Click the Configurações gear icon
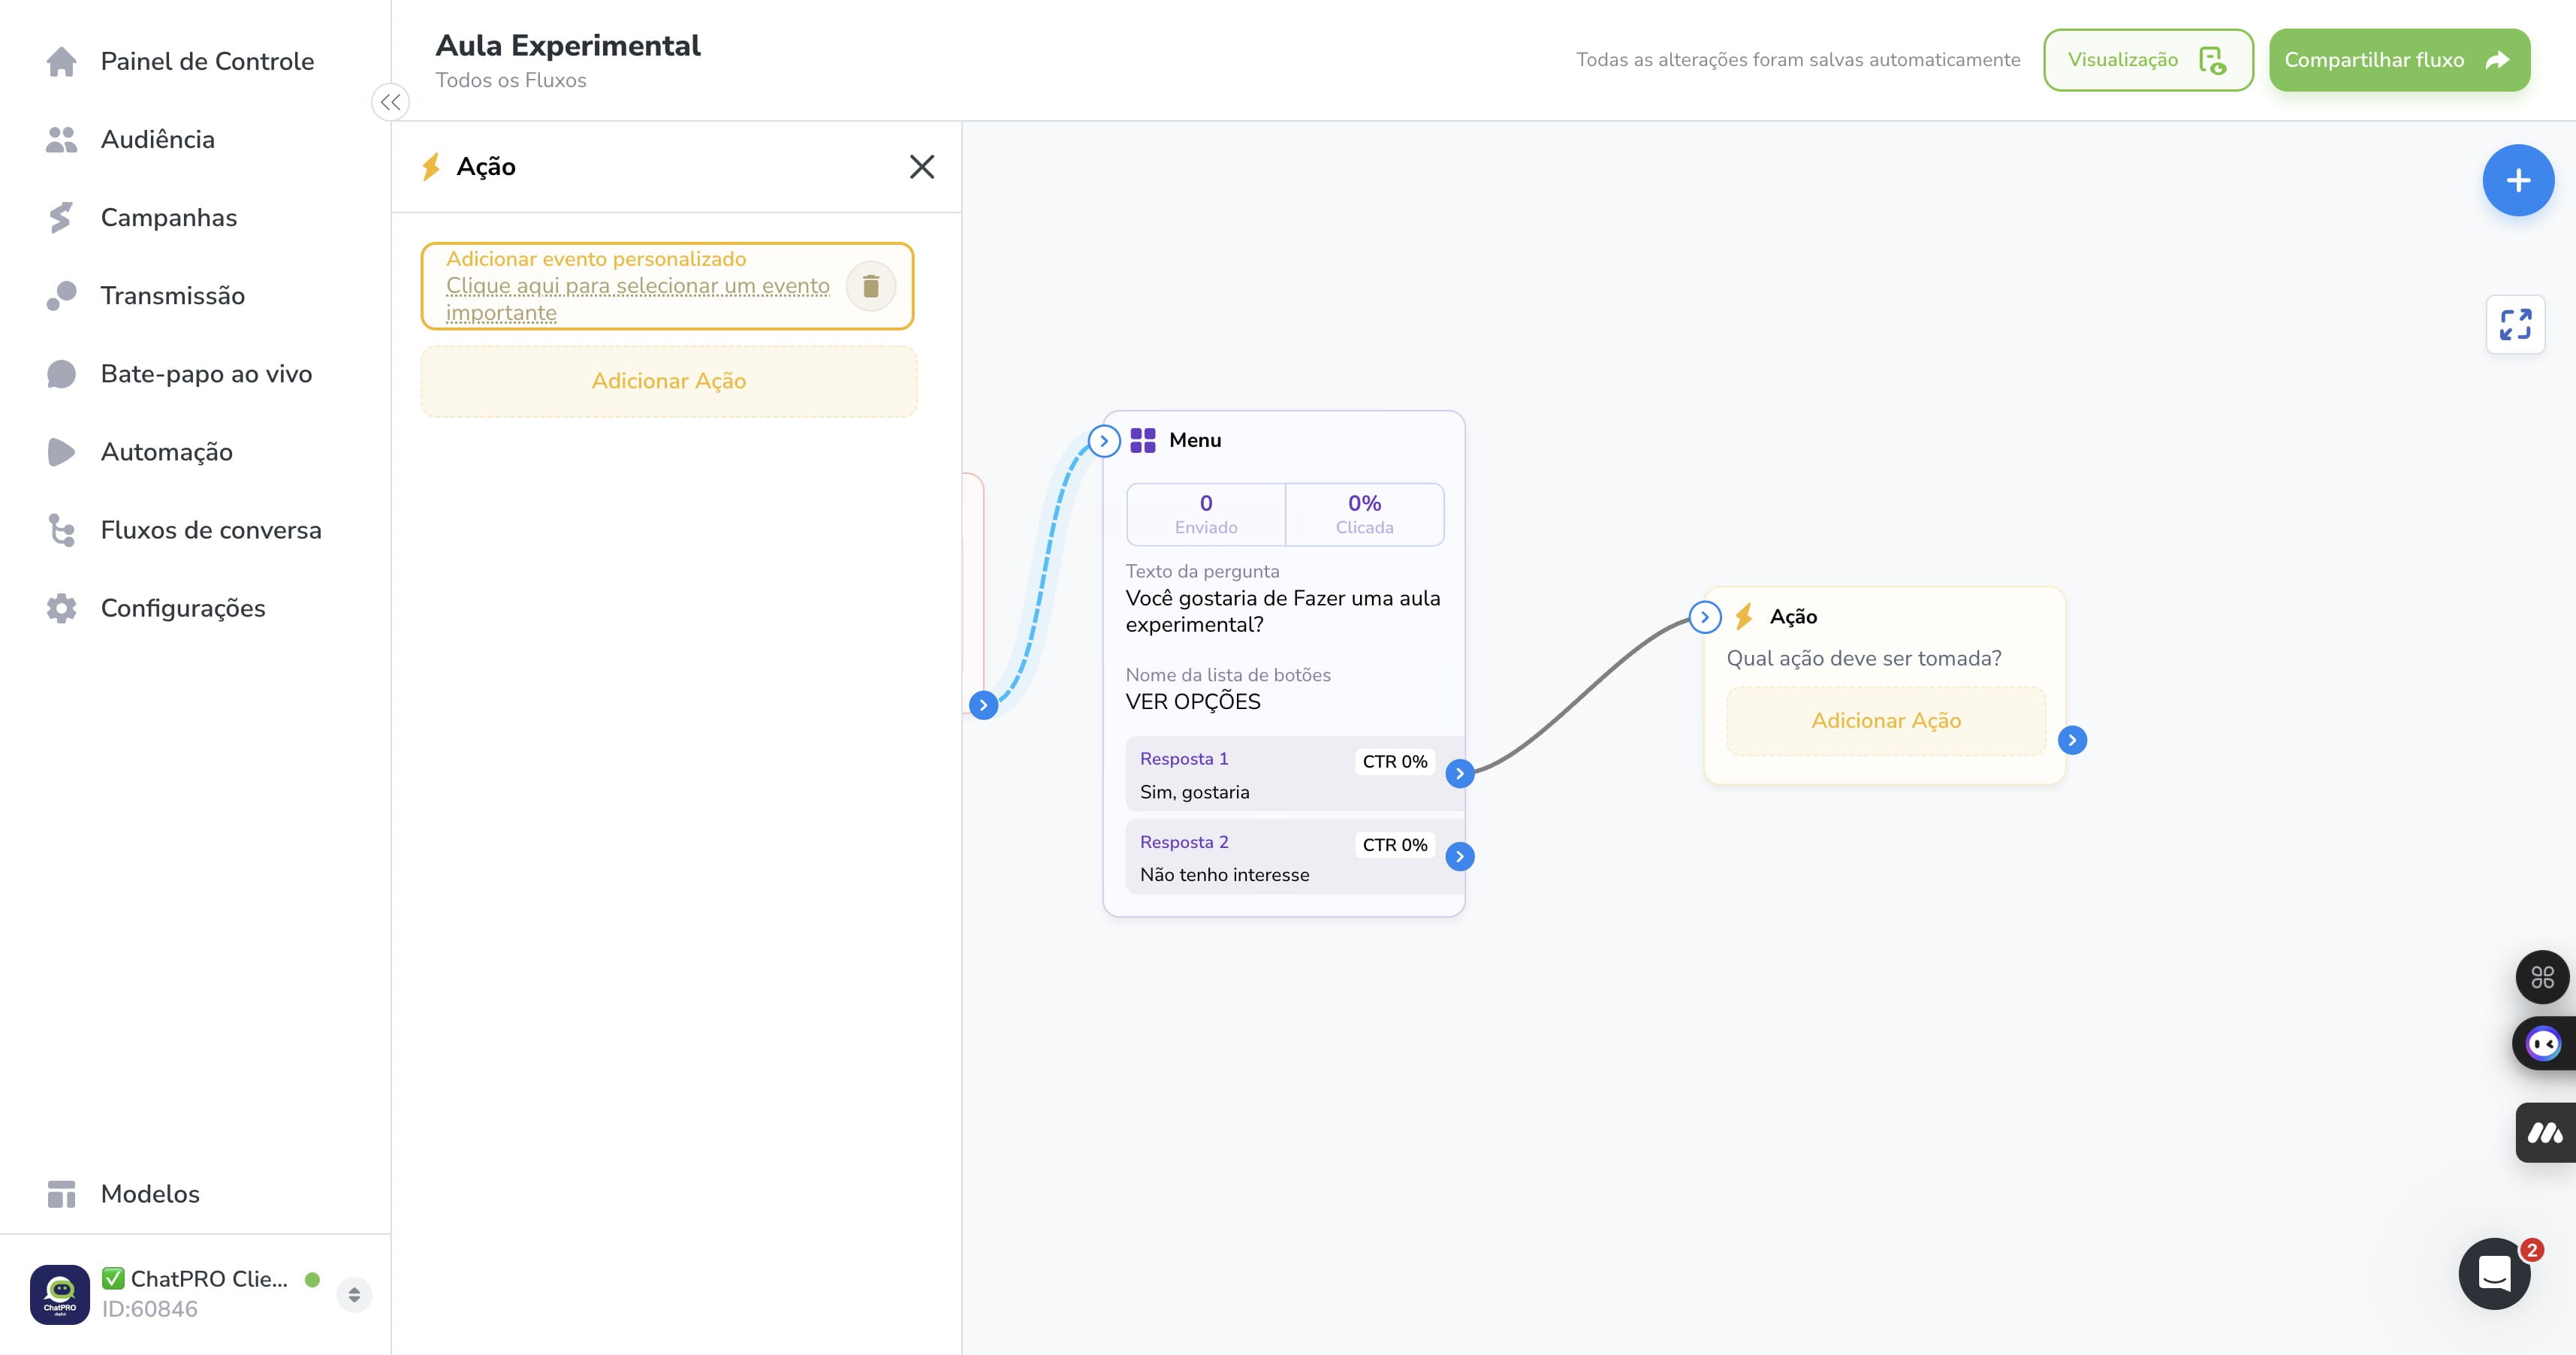This screenshot has width=2576, height=1355. point(62,608)
